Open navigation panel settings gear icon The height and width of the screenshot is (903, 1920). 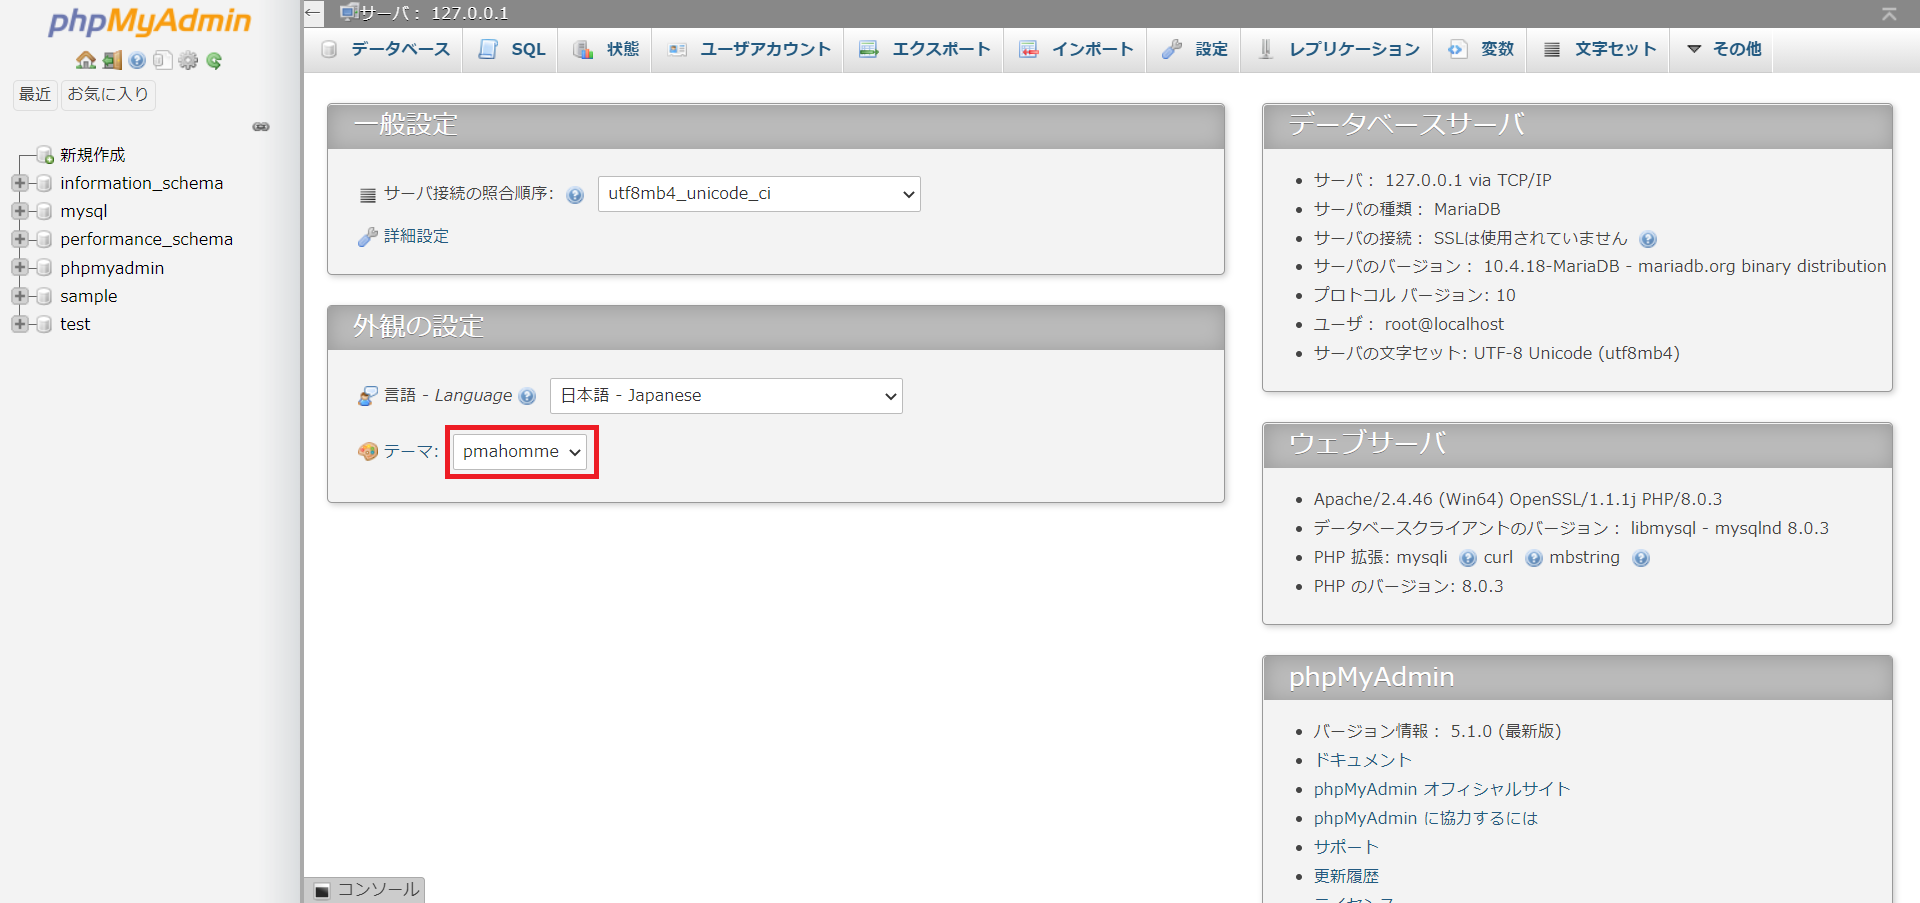pyautogui.click(x=188, y=60)
